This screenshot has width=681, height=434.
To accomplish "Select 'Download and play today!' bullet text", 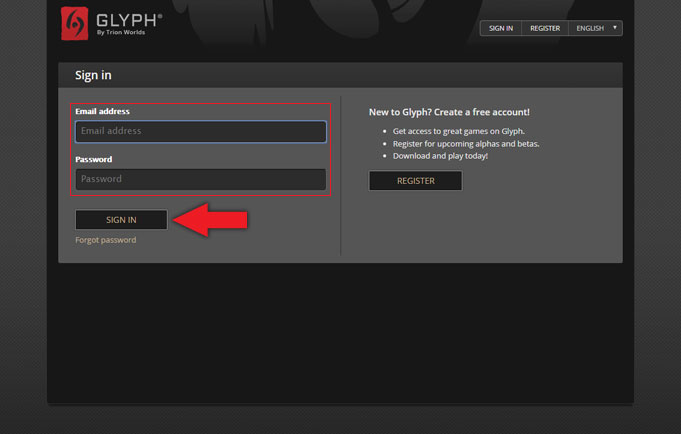I will pyautogui.click(x=440, y=156).
